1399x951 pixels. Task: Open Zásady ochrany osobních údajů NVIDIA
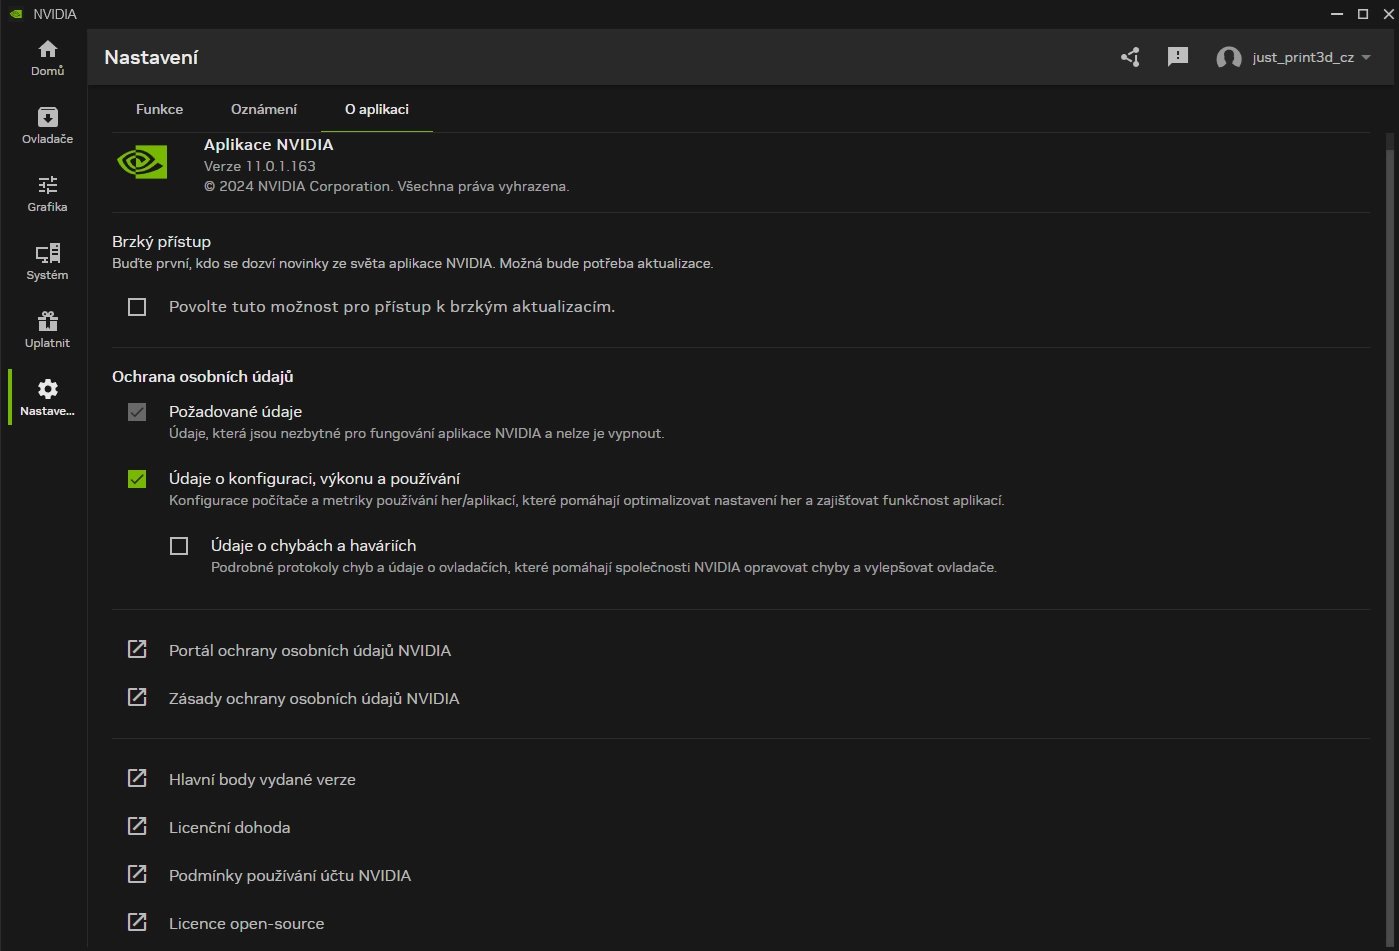[314, 698]
